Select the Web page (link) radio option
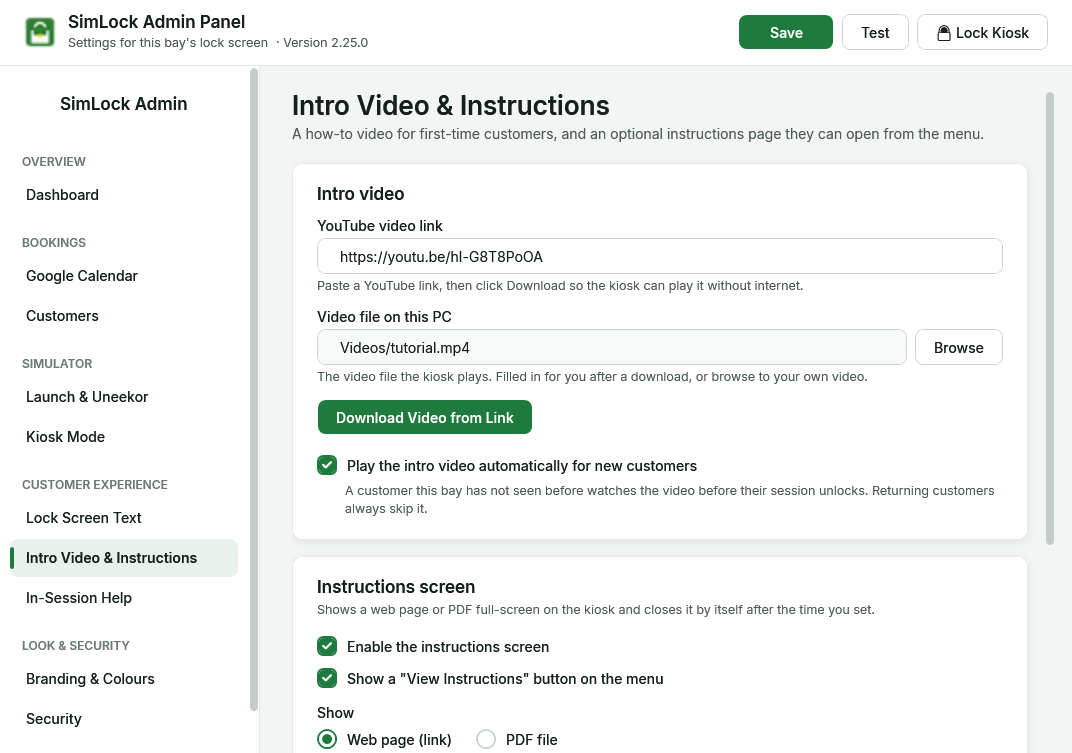Screen dimensions: 1072x753 point(327,739)
